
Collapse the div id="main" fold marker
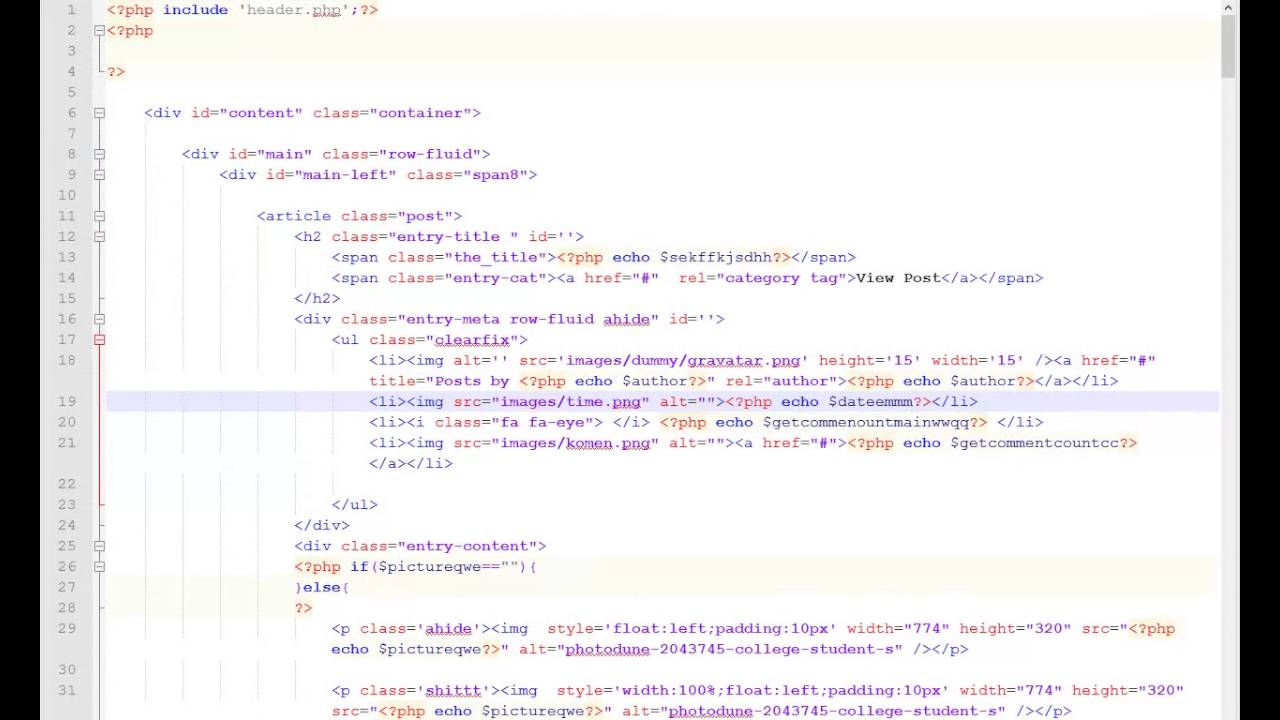click(99, 154)
